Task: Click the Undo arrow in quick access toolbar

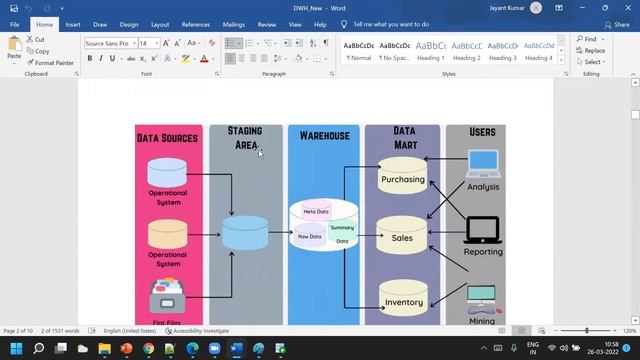Action: (29, 8)
